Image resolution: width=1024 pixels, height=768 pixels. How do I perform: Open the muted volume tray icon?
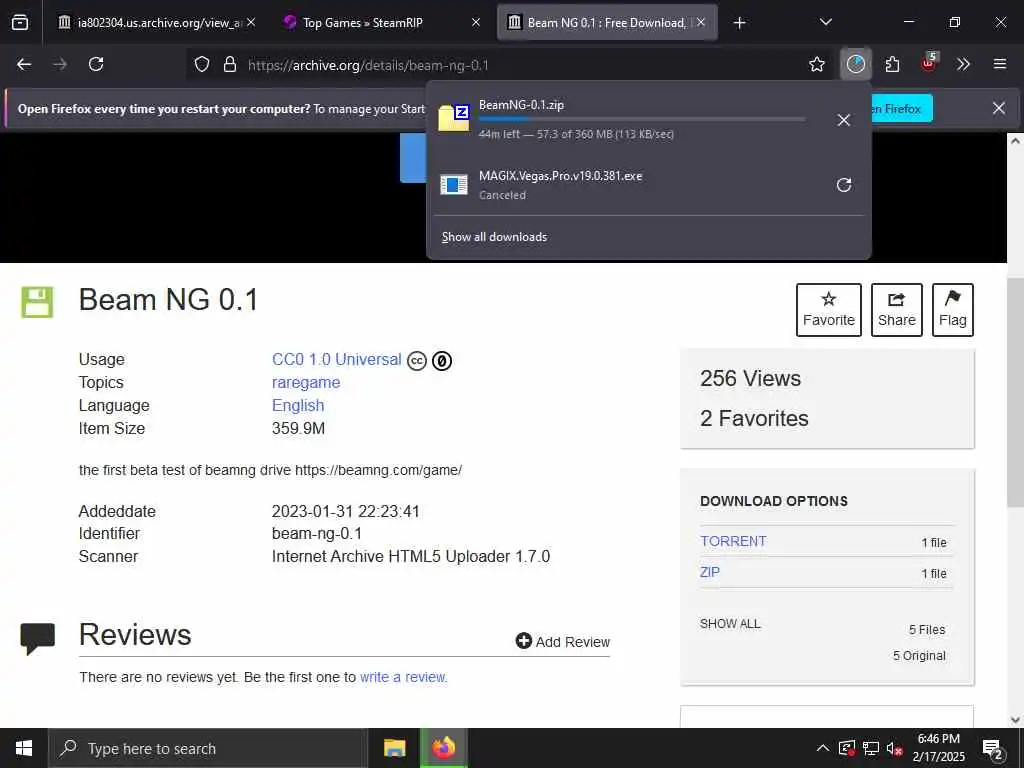pyautogui.click(x=894, y=749)
